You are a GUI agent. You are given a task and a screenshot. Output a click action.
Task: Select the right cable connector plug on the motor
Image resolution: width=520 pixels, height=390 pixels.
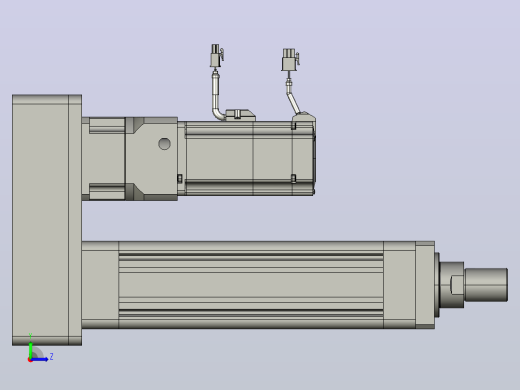[x=290, y=60]
